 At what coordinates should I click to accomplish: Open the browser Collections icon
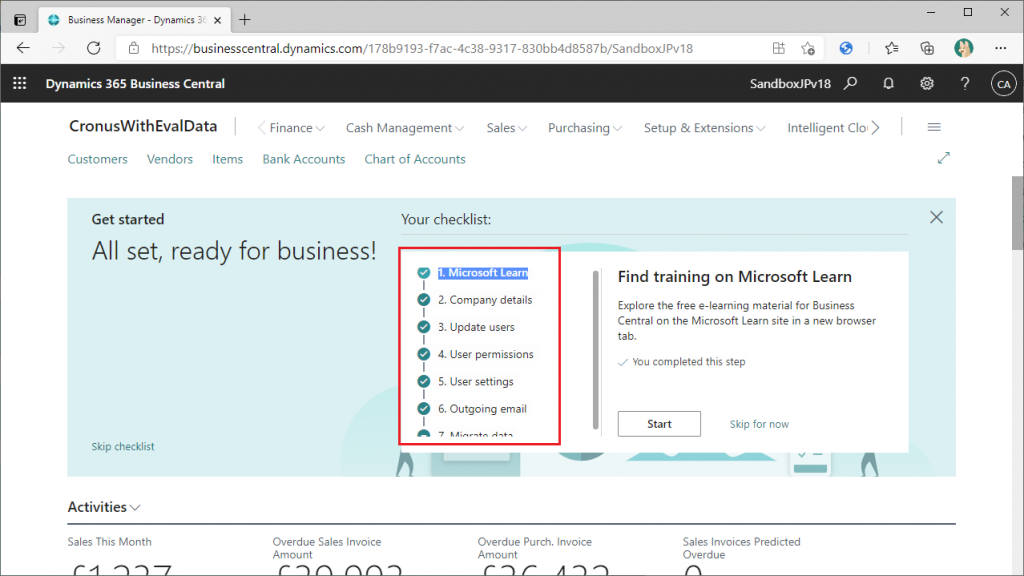click(927, 48)
